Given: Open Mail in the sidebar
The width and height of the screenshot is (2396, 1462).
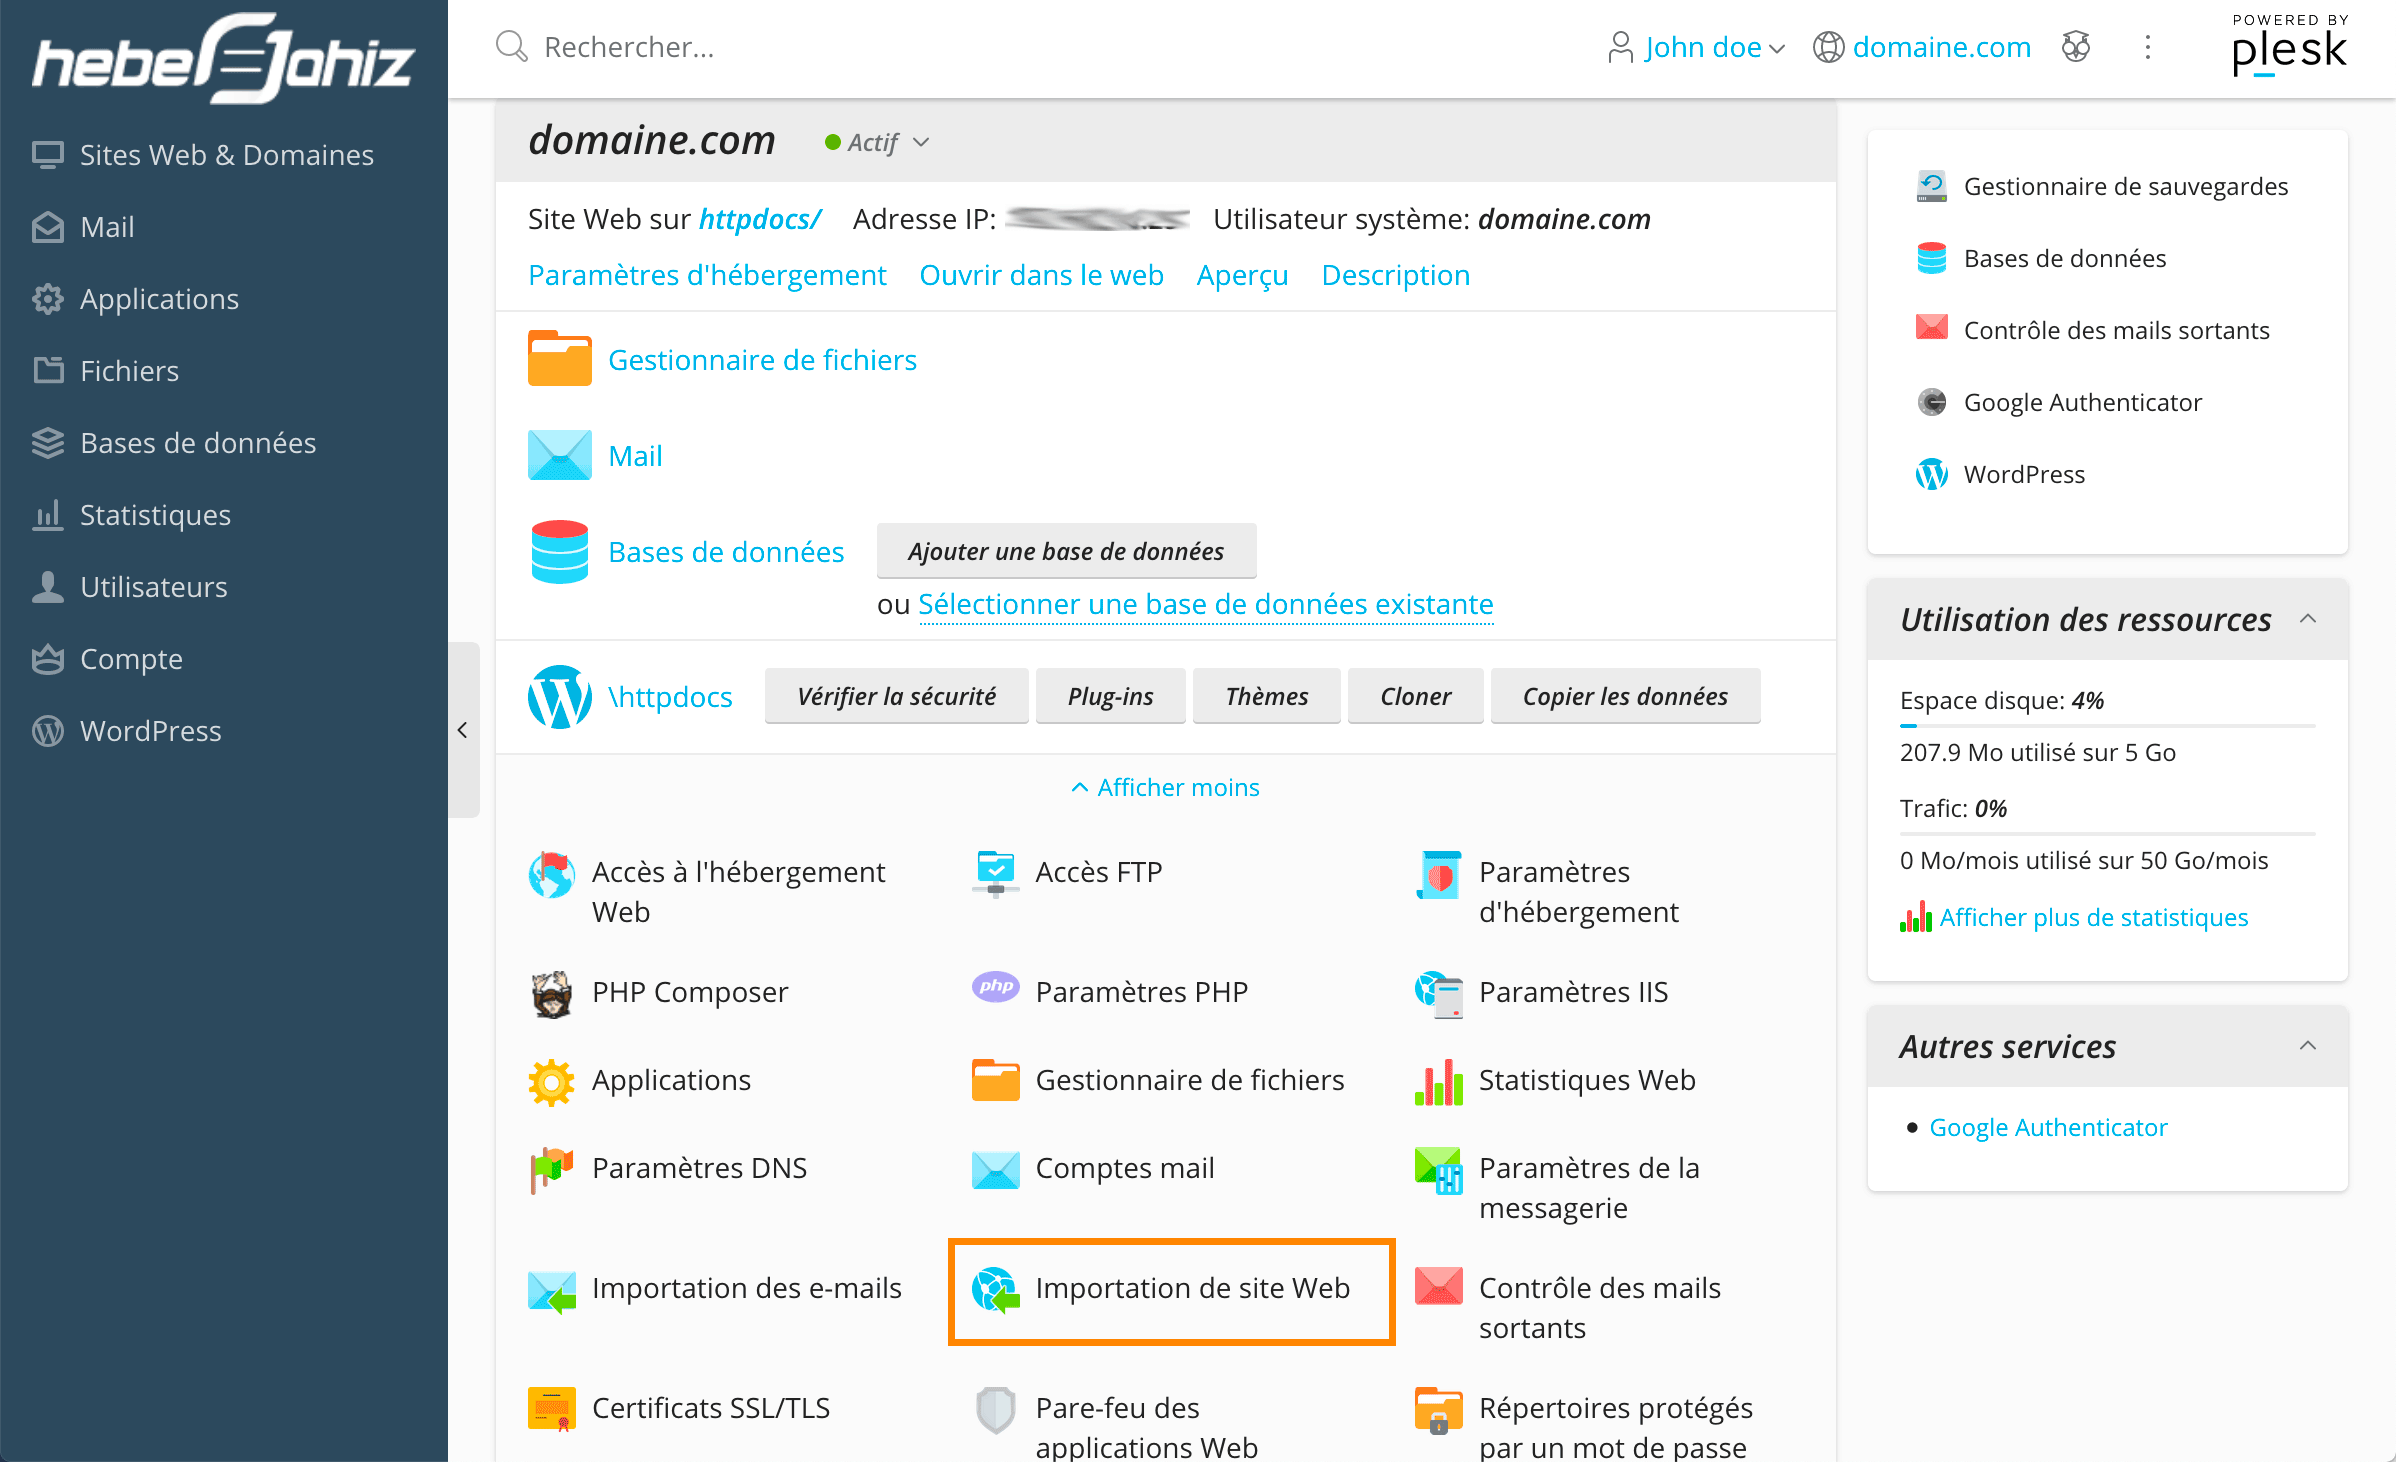Looking at the screenshot, I should [x=83, y=227].
